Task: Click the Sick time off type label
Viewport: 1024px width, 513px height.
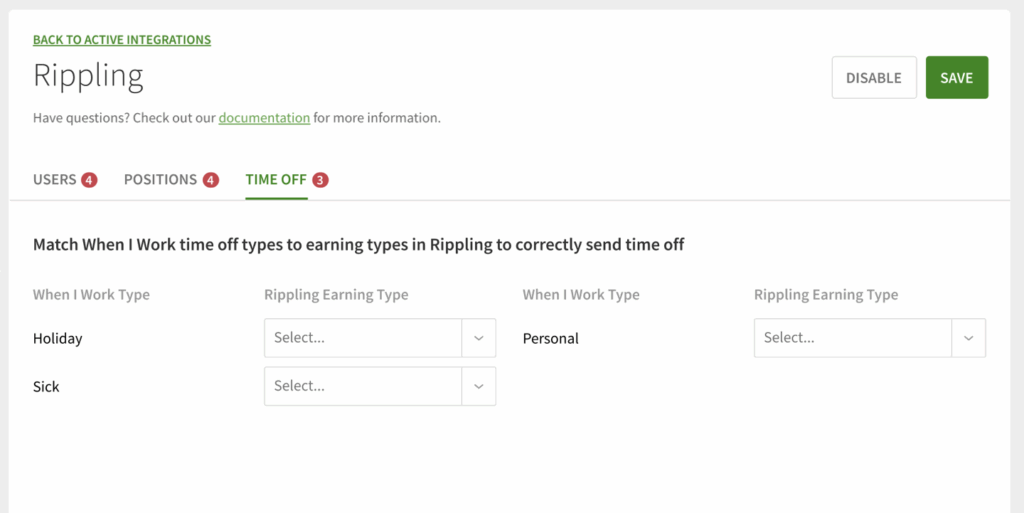Action: click(x=46, y=387)
